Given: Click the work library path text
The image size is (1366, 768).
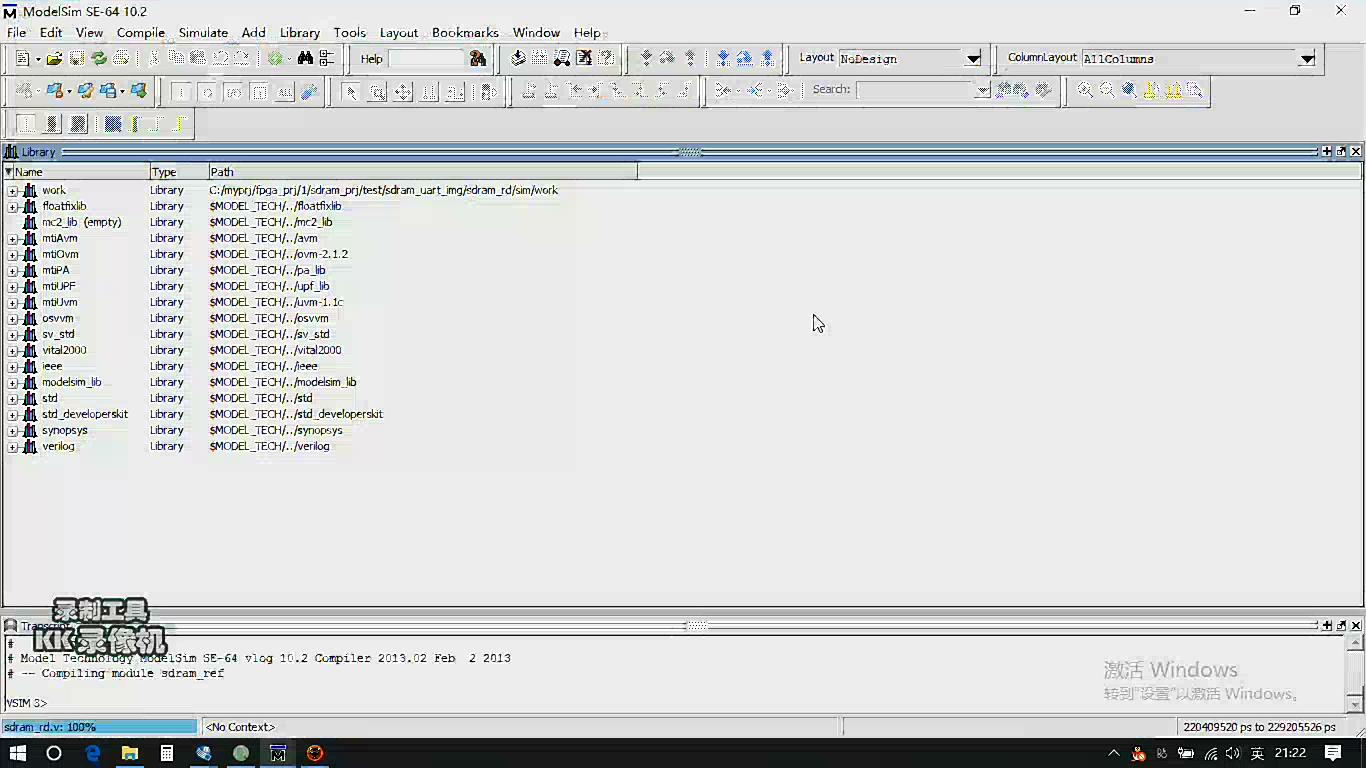Looking at the screenshot, I should pos(383,190).
